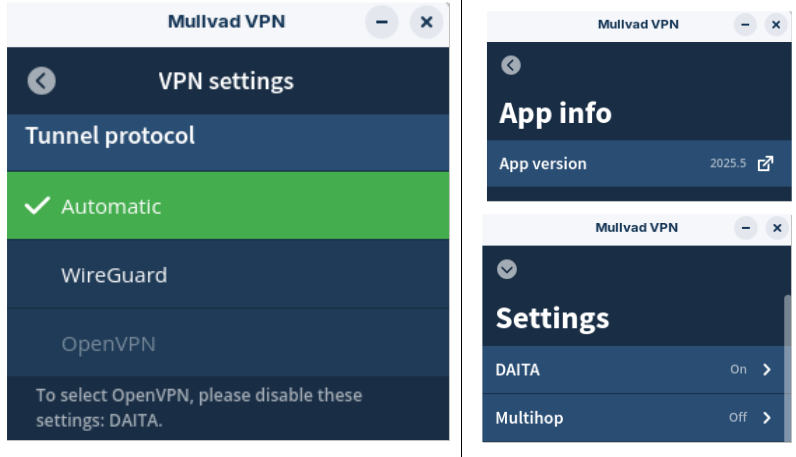Open external link icon beside app version

coord(765,164)
